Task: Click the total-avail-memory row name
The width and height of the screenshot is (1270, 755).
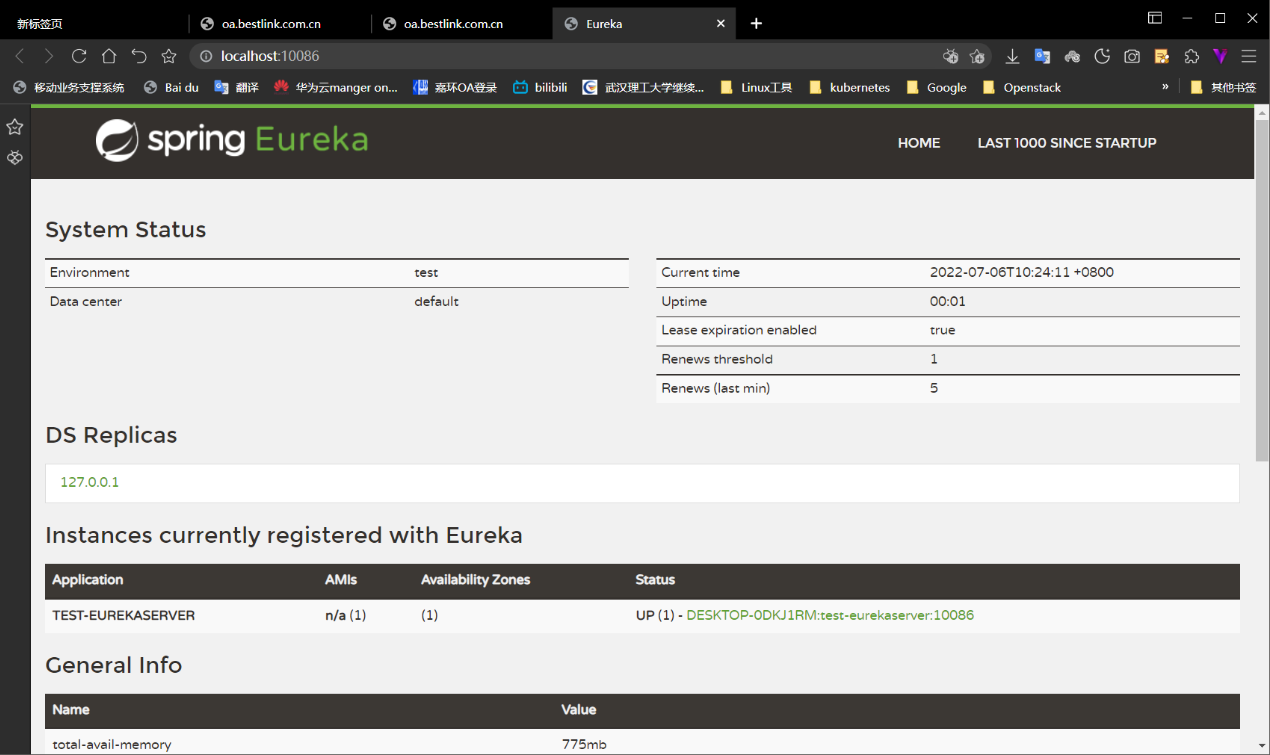Action: pyautogui.click(x=112, y=744)
